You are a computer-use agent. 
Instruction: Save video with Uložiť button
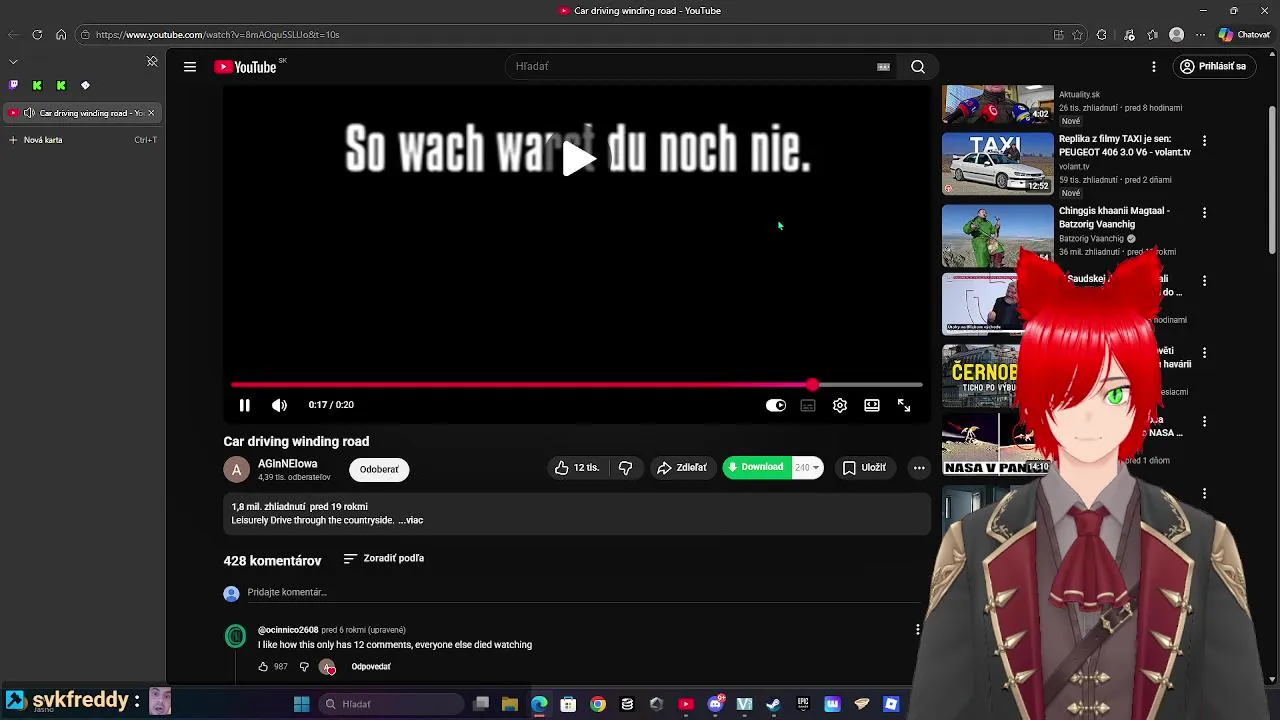click(864, 468)
